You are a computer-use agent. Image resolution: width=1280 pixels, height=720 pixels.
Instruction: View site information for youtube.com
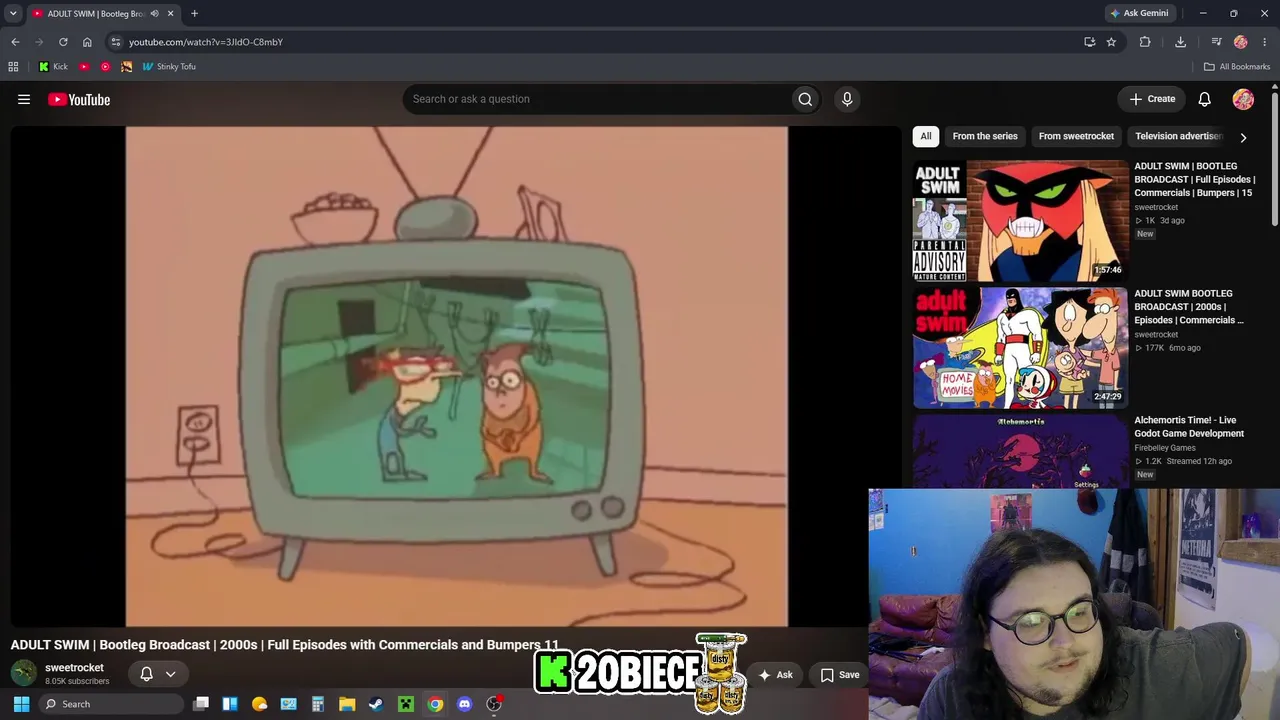click(116, 42)
